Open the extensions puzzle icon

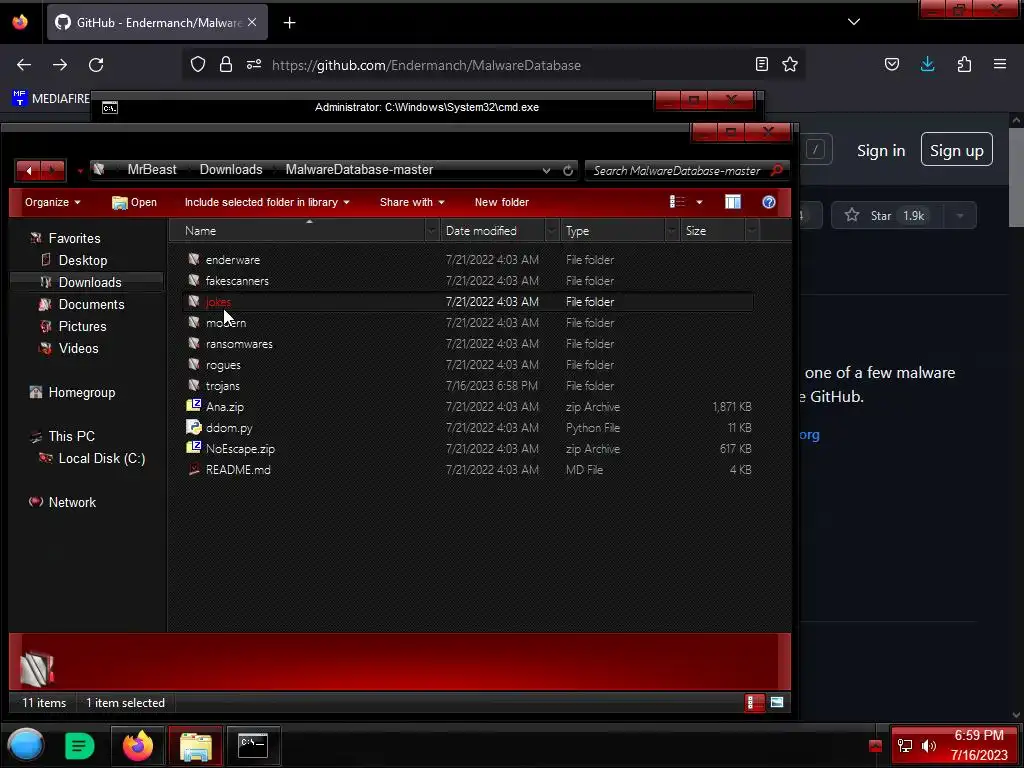tap(964, 64)
